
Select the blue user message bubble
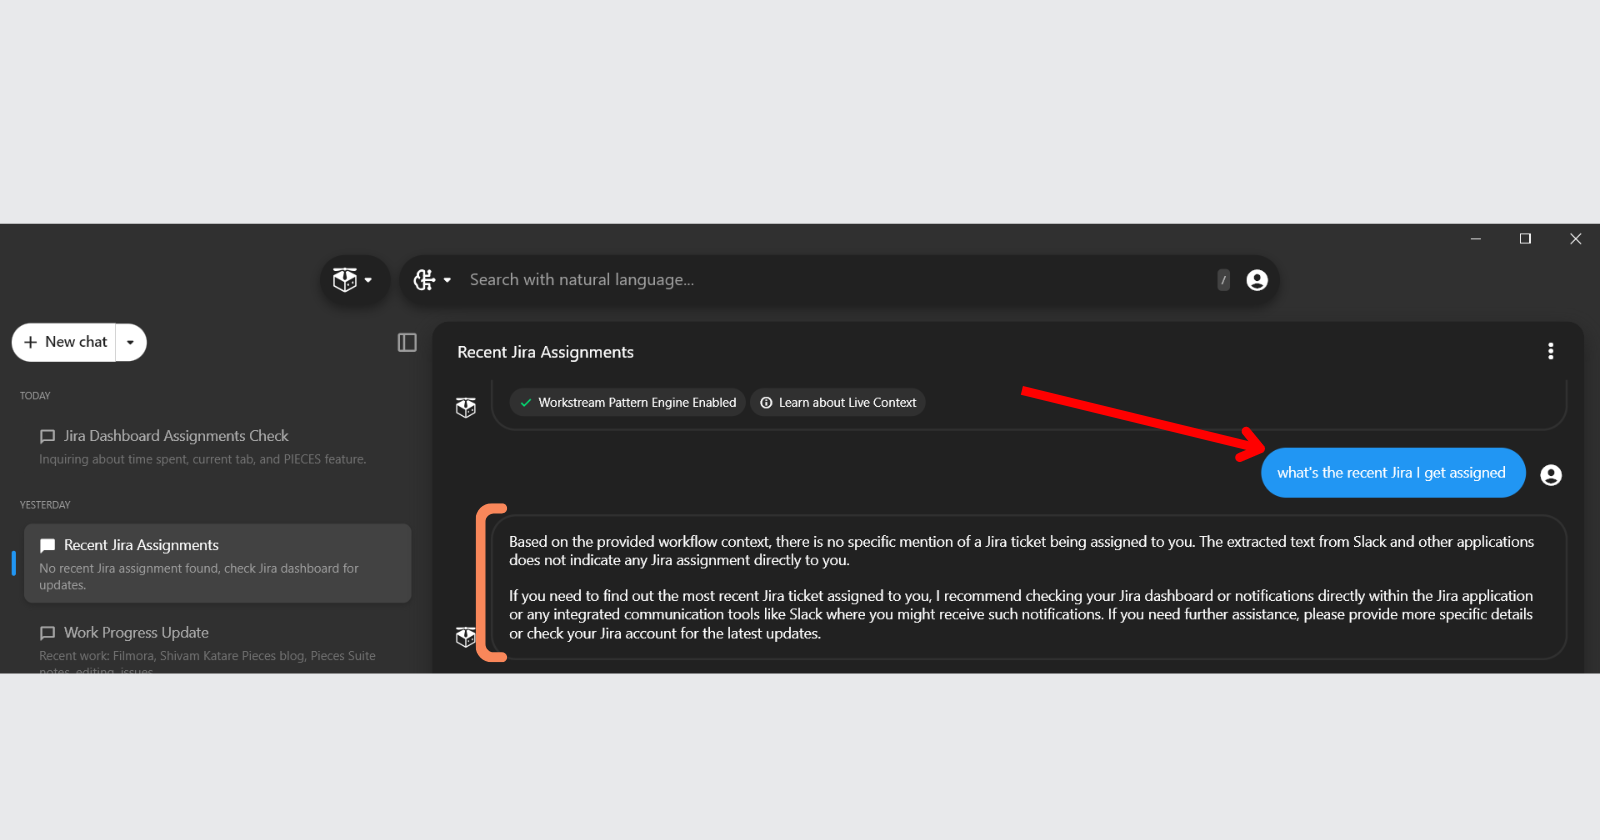pyautogui.click(x=1393, y=473)
